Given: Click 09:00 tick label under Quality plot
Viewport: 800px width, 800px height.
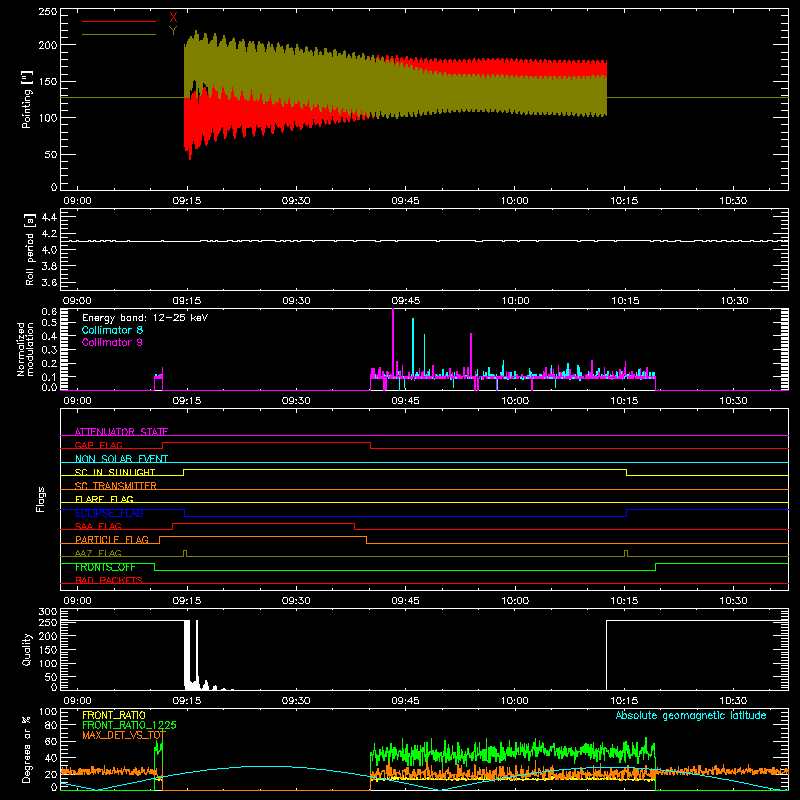Looking at the screenshot, I should pos(77,701).
